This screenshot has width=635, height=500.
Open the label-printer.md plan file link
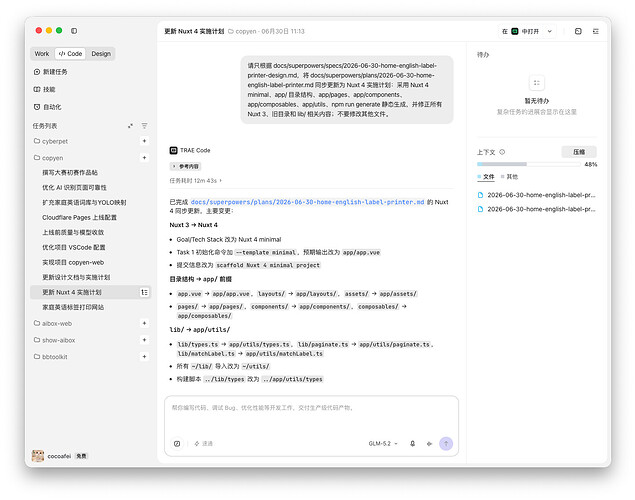(307, 202)
